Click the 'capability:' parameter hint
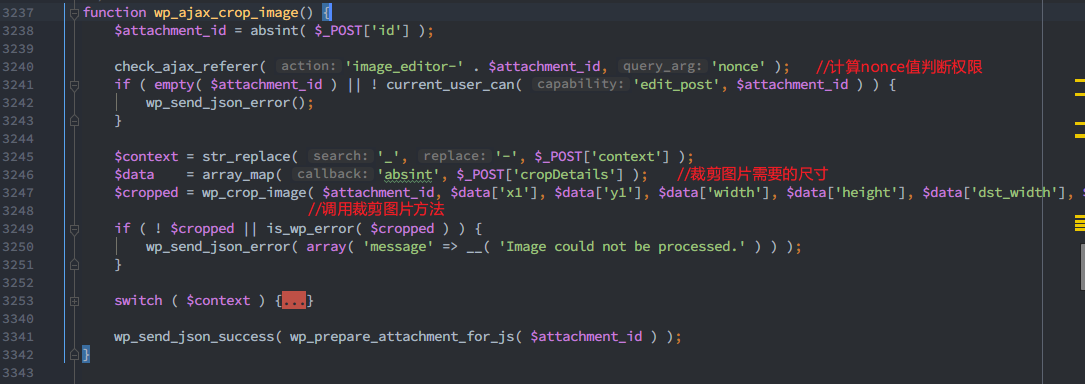 [x=581, y=84]
